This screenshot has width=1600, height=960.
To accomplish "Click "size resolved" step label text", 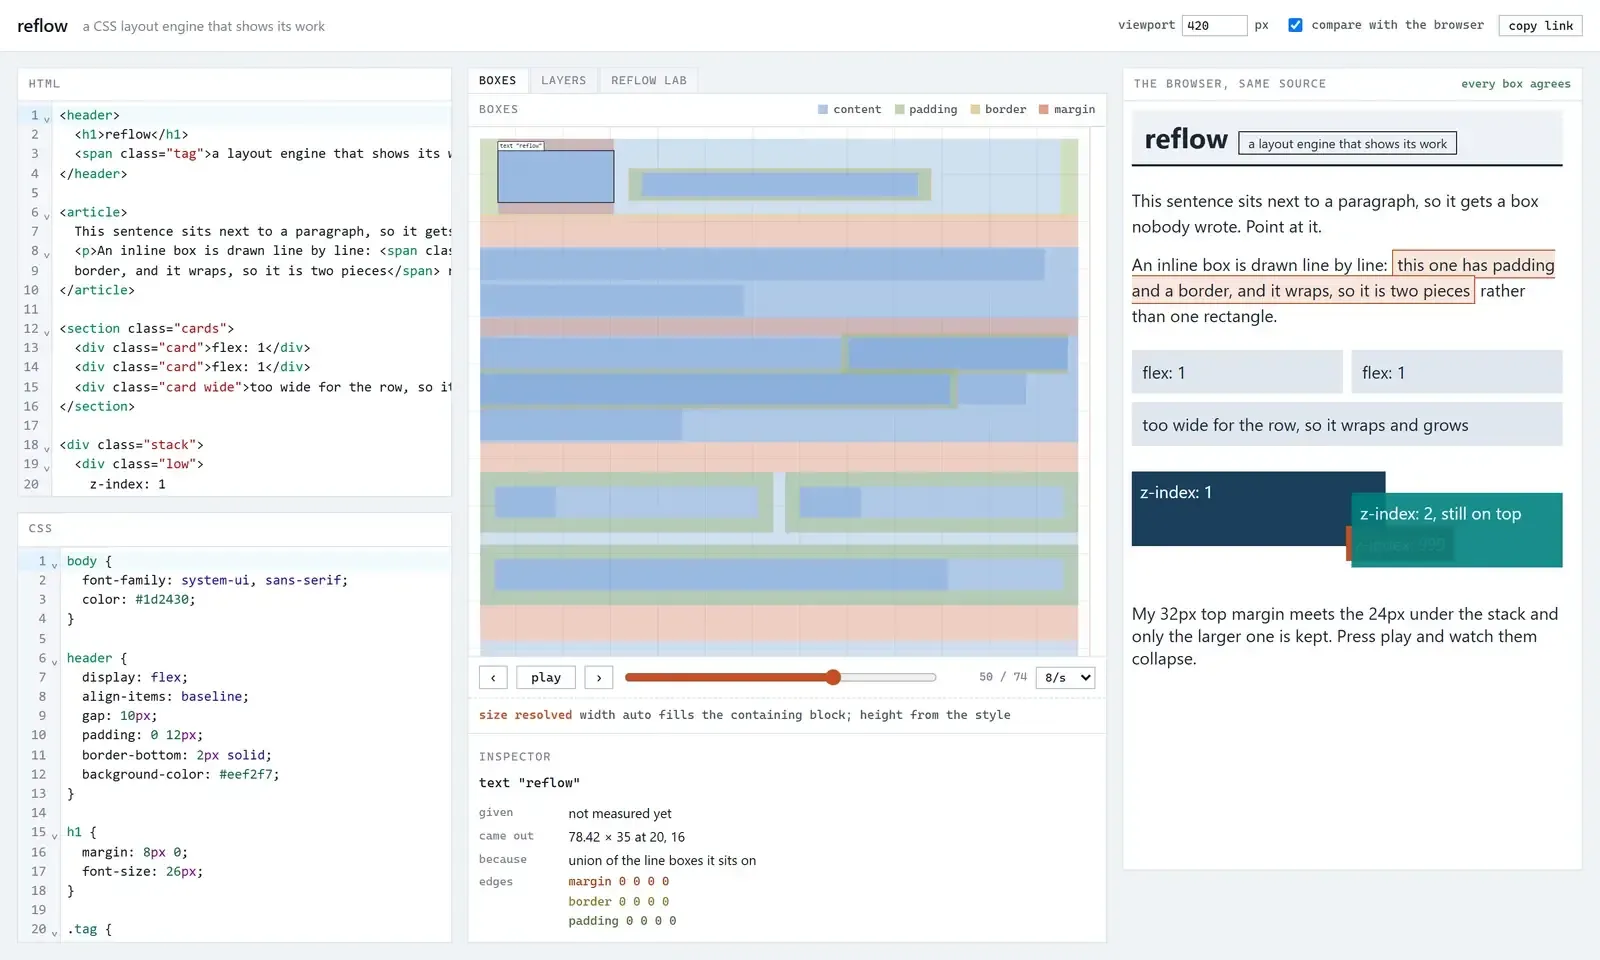I will coord(525,715).
